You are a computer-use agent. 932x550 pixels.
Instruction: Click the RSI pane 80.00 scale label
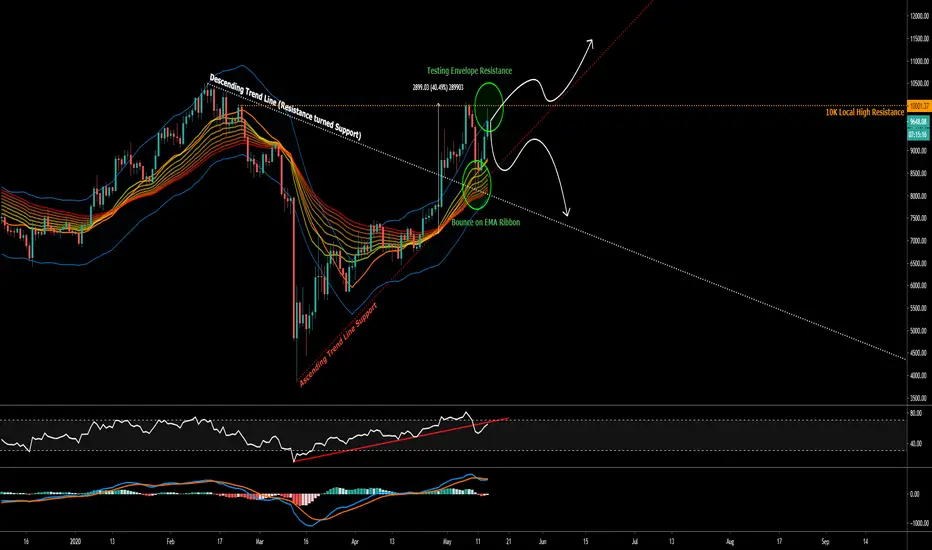916,413
